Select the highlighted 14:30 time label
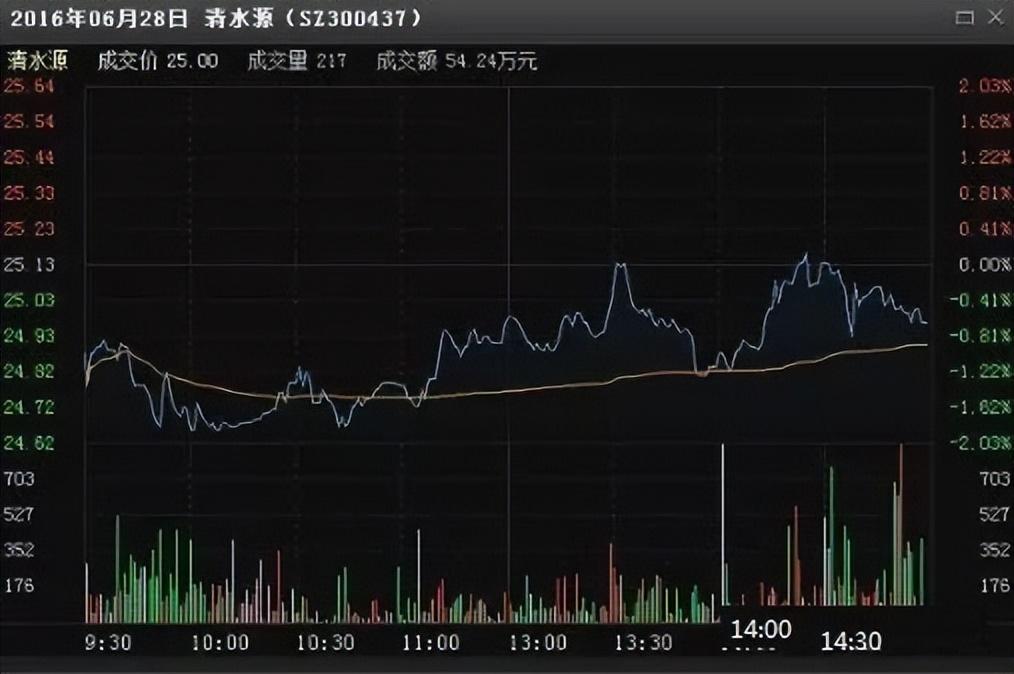The width and height of the screenshot is (1014, 674). (851, 640)
